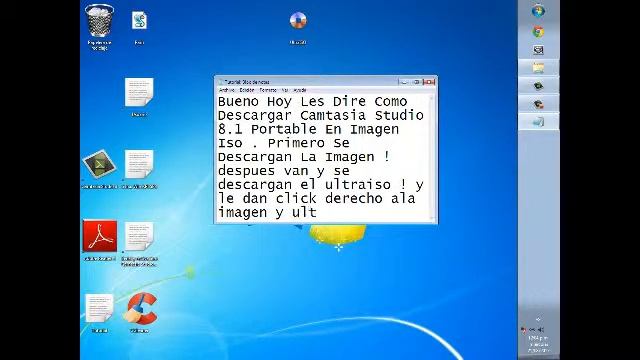Open the text document icon under the script file
Screen dimensions: 640x360
(139, 92)
